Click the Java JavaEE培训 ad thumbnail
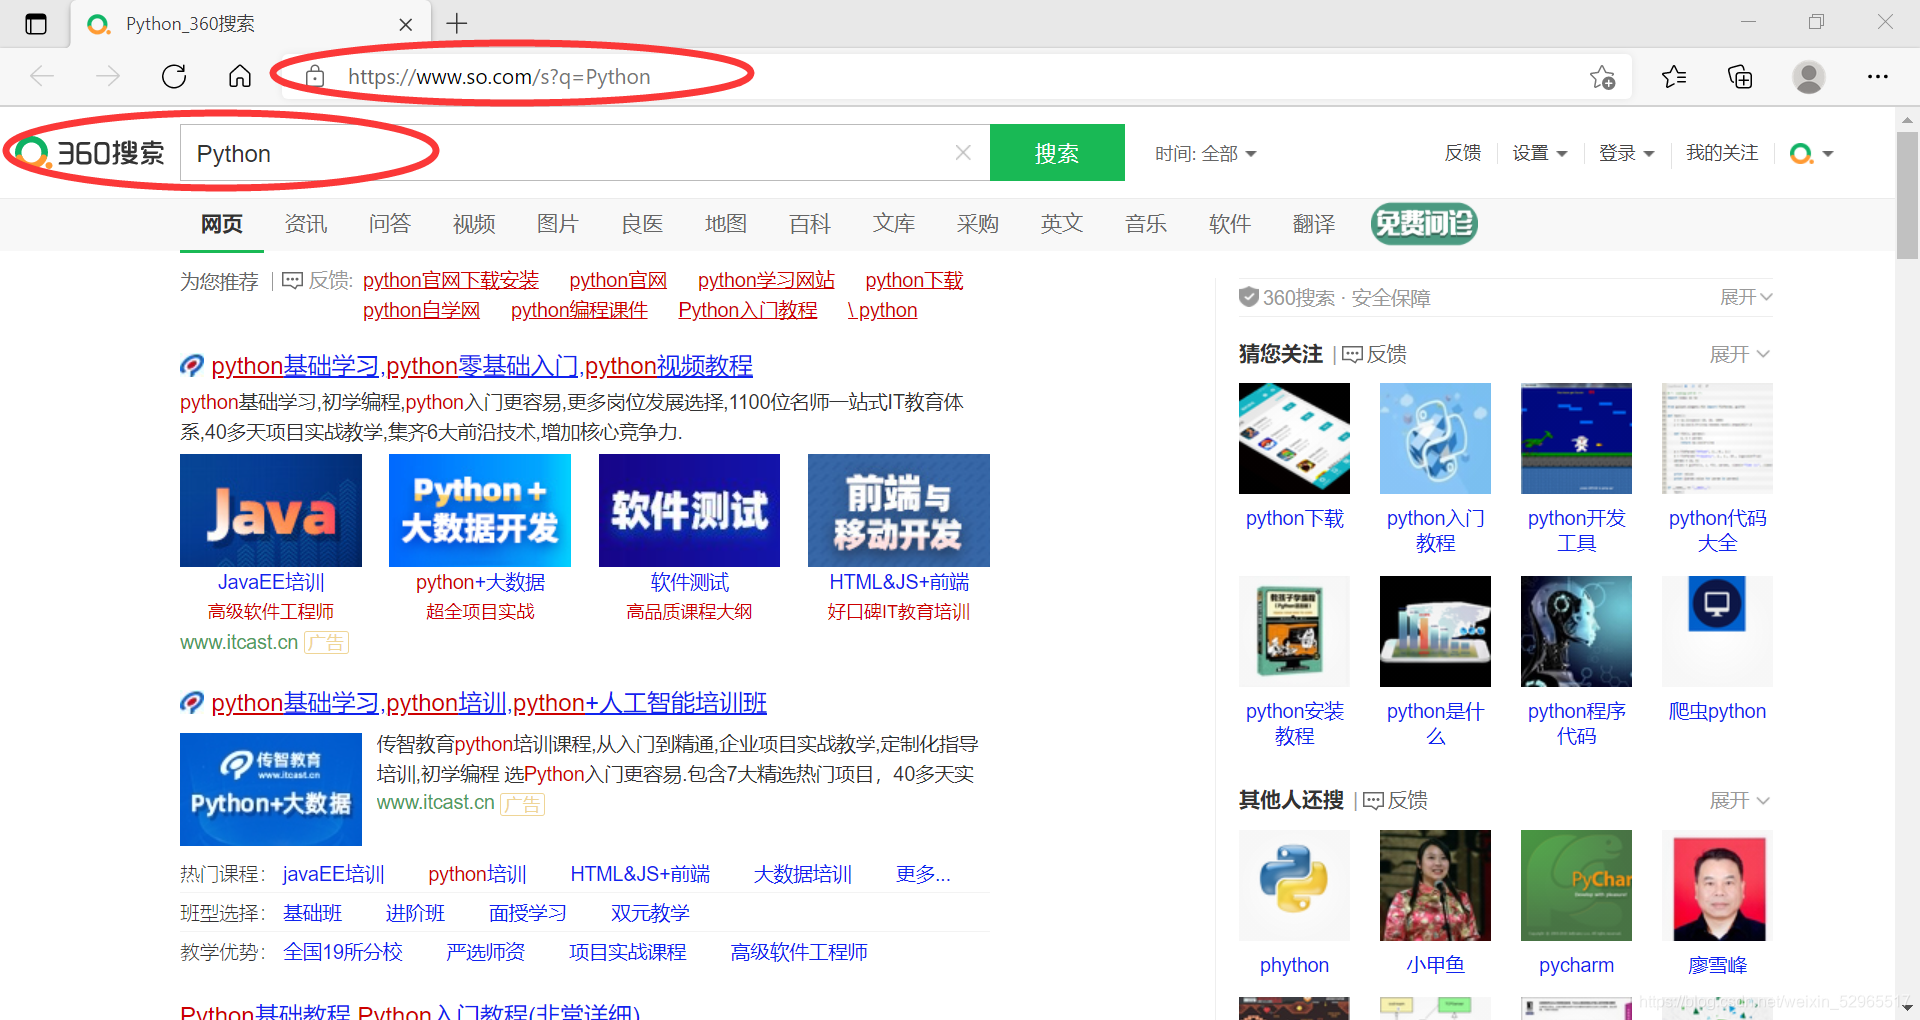The height and width of the screenshot is (1020, 1920). (271, 510)
